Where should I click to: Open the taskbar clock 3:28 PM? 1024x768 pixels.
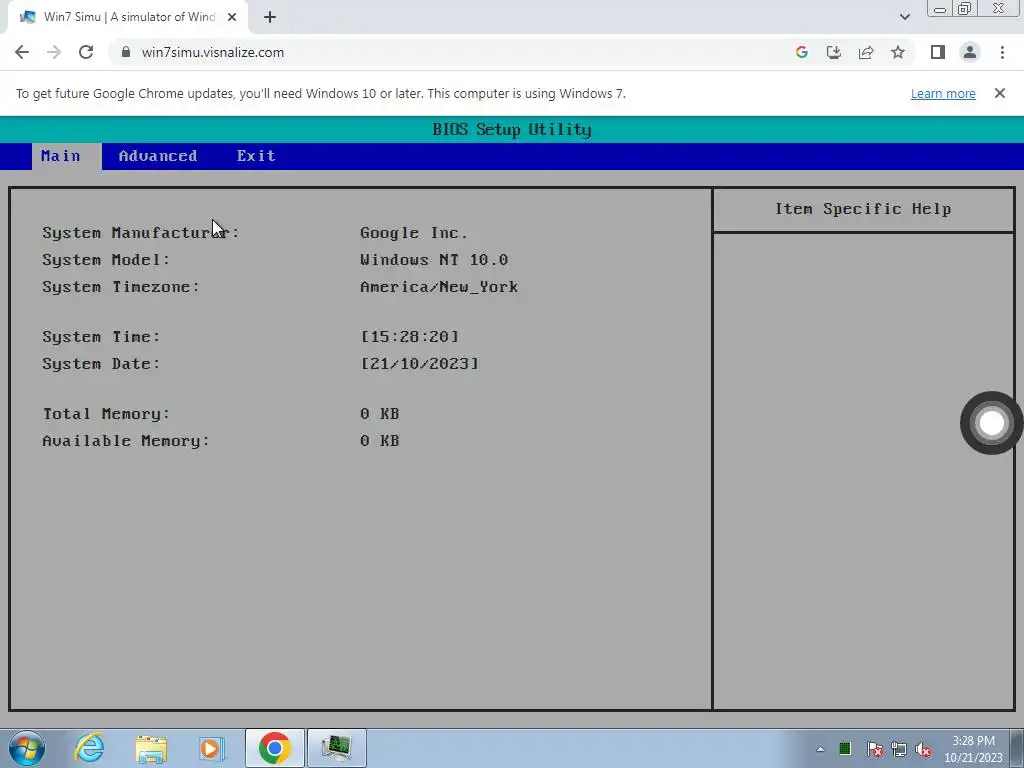973,749
